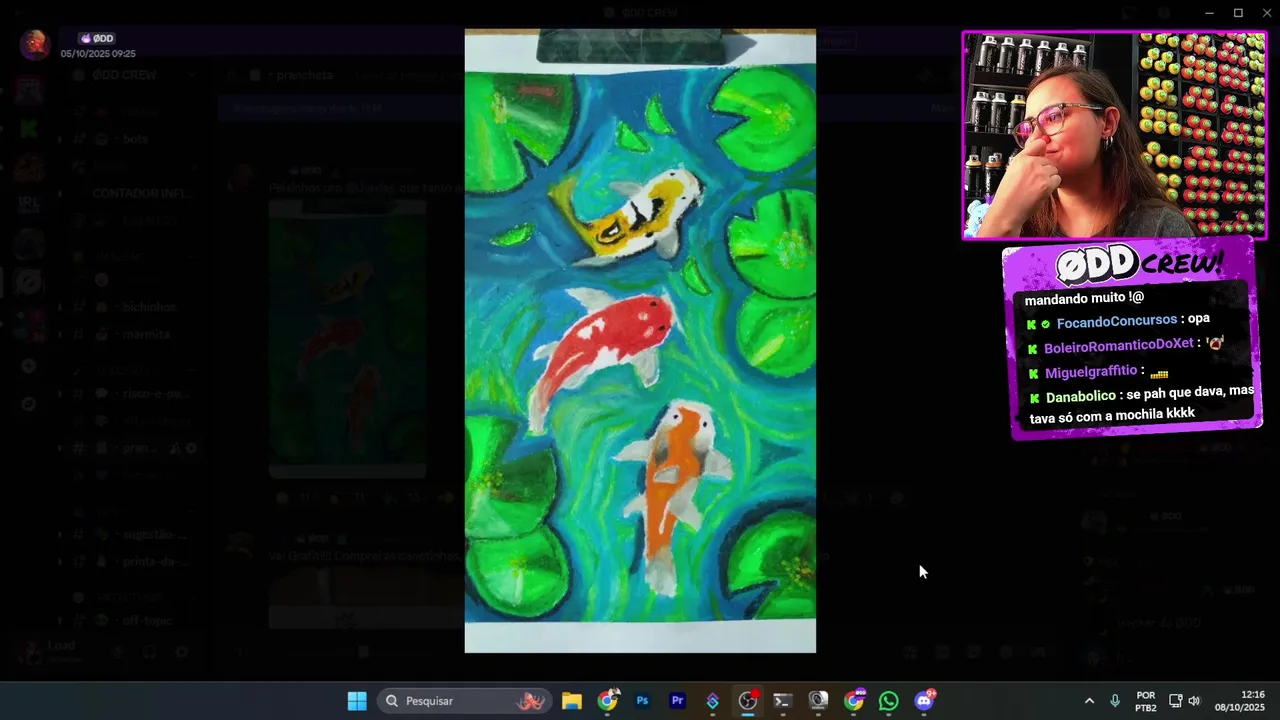Screen dimensions: 1280x720
Task: Open ØDD CREW server header dropdown
Action: click(x=135, y=75)
